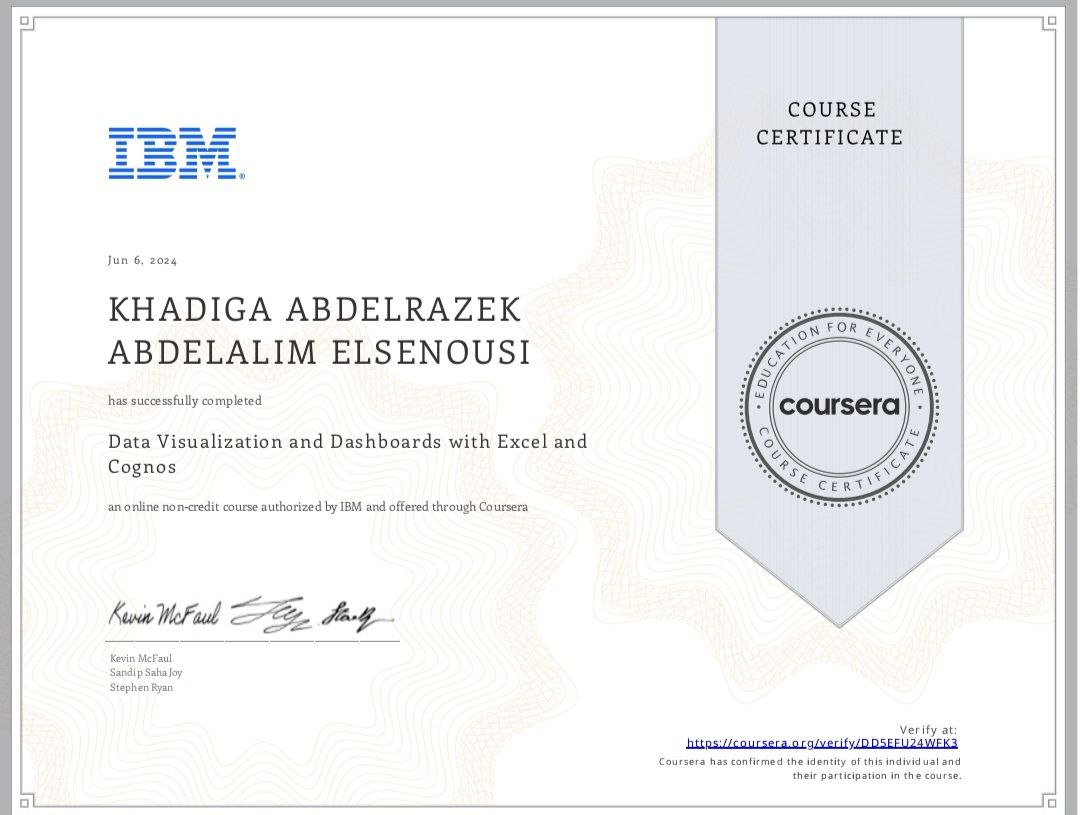Click 'Coursera has confirmed the identity' statement
The width and height of the screenshot is (1080, 815).
click(x=810, y=762)
